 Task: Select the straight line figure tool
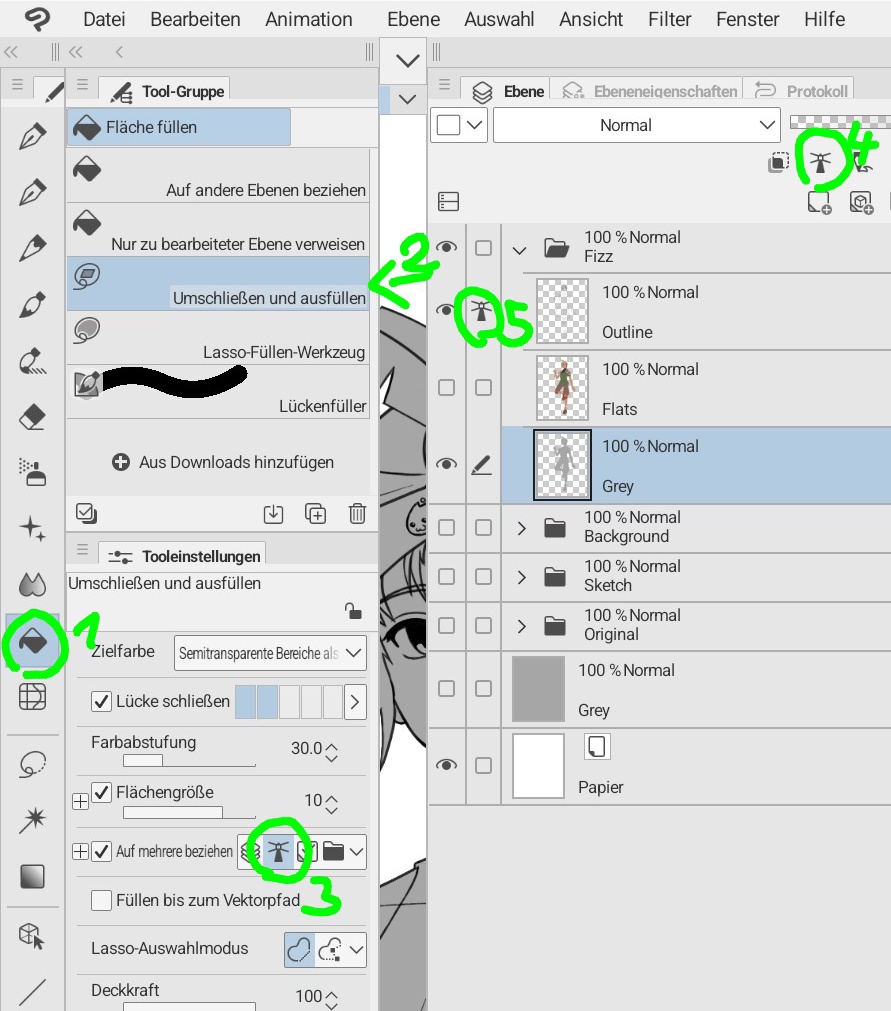point(32,993)
